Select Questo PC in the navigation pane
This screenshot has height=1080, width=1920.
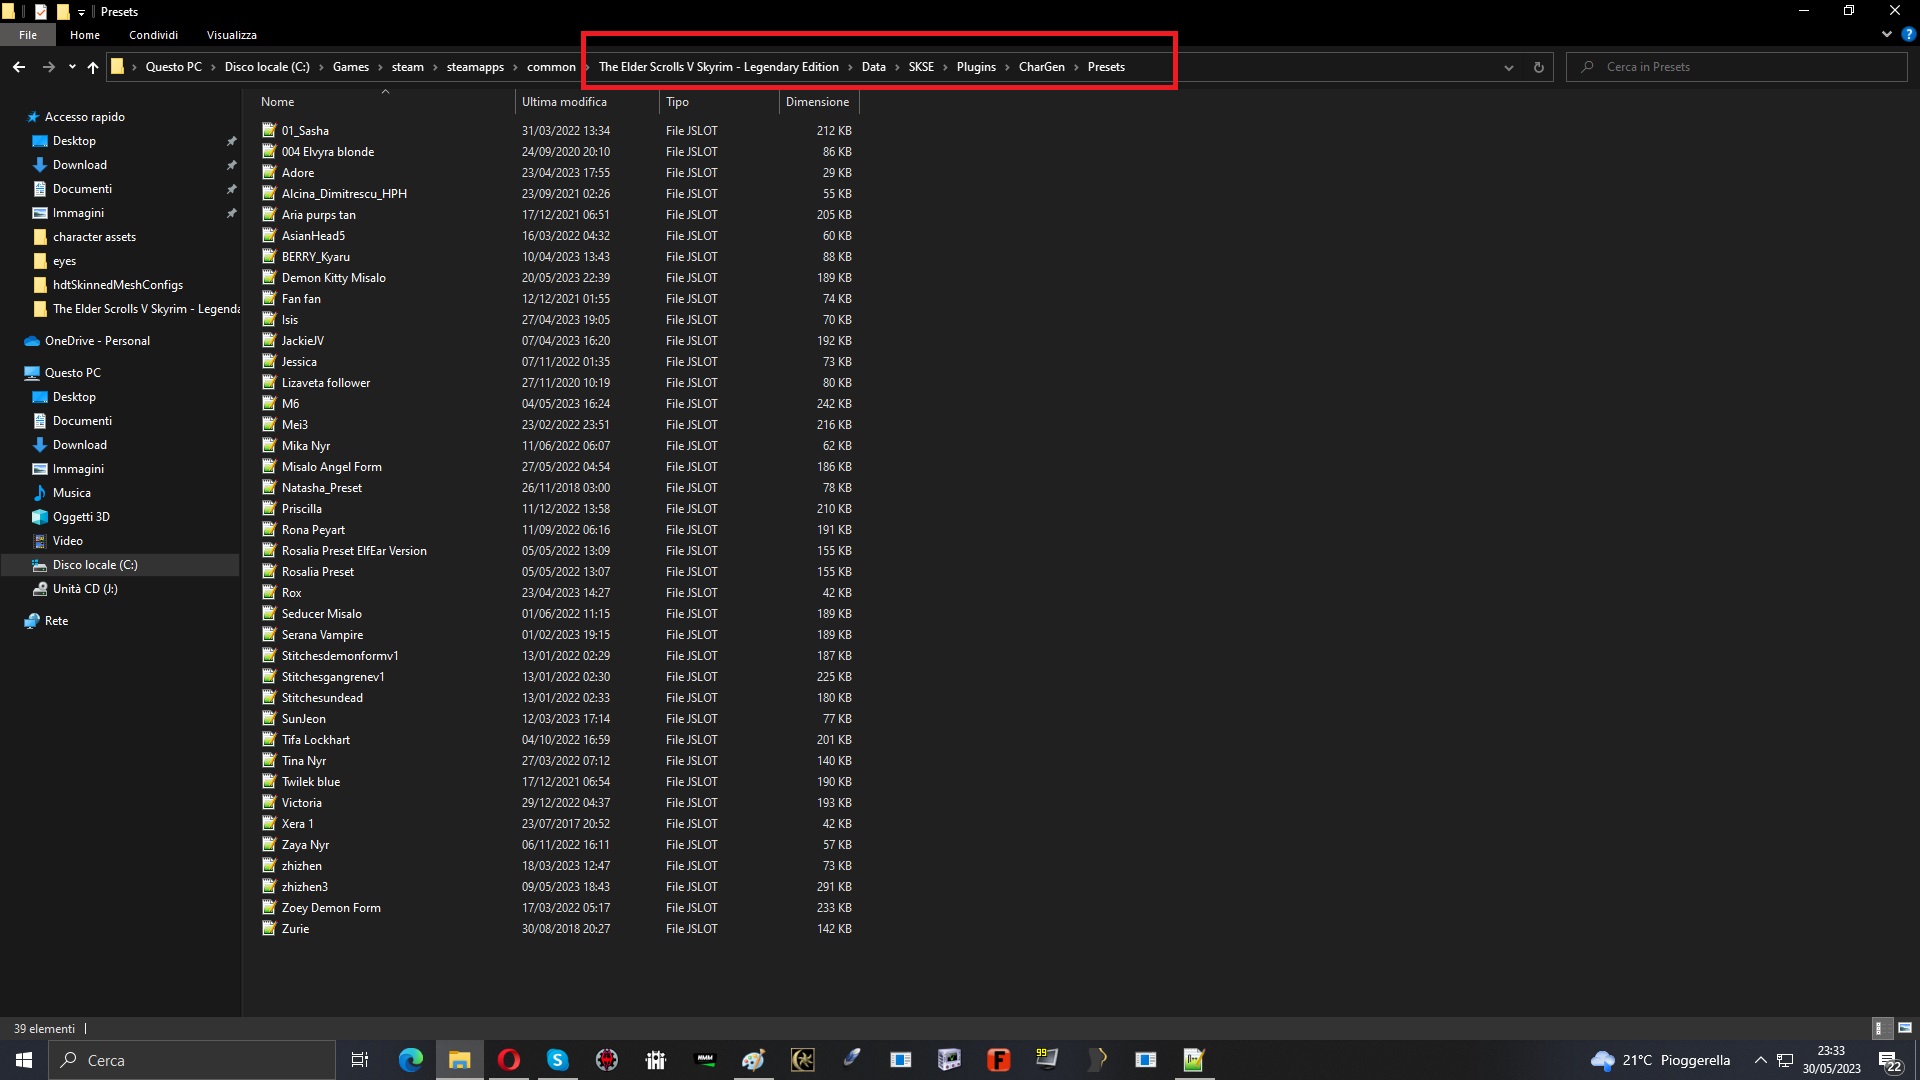(72, 373)
